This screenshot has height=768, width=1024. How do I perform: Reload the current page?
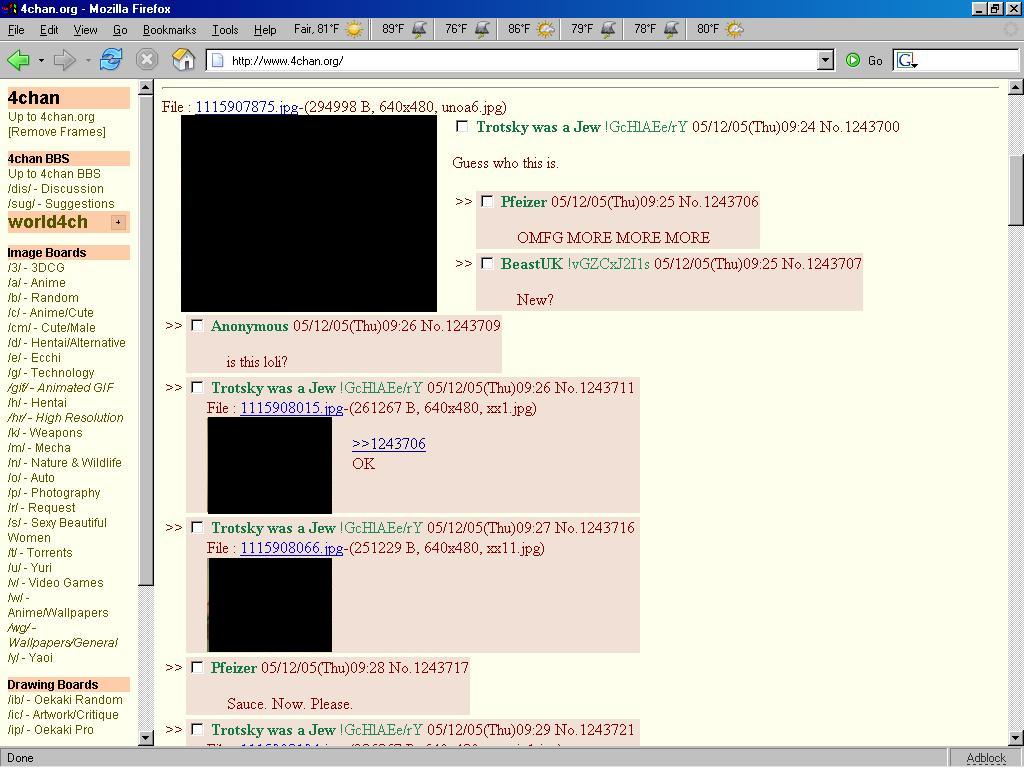pyautogui.click(x=110, y=60)
